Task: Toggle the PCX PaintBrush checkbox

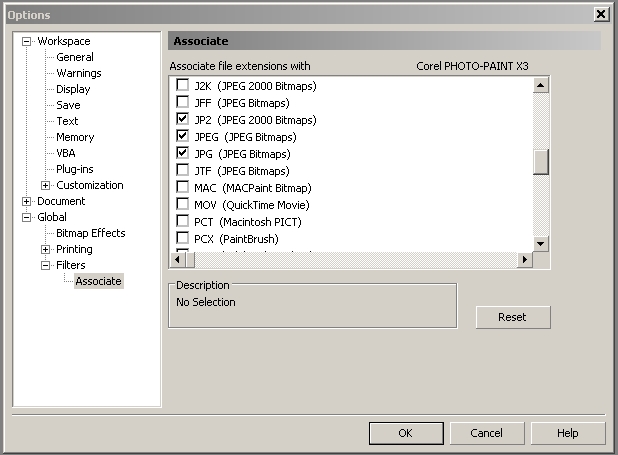Action: (x=183, y=238)
